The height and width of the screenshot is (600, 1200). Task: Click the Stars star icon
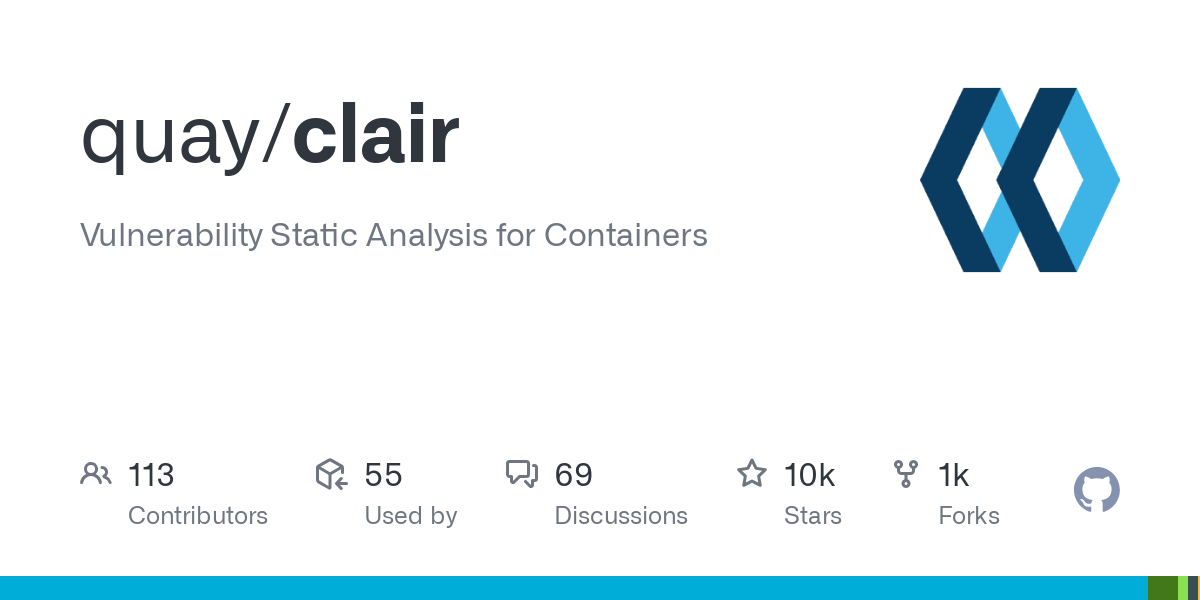[x=751, y=474]
